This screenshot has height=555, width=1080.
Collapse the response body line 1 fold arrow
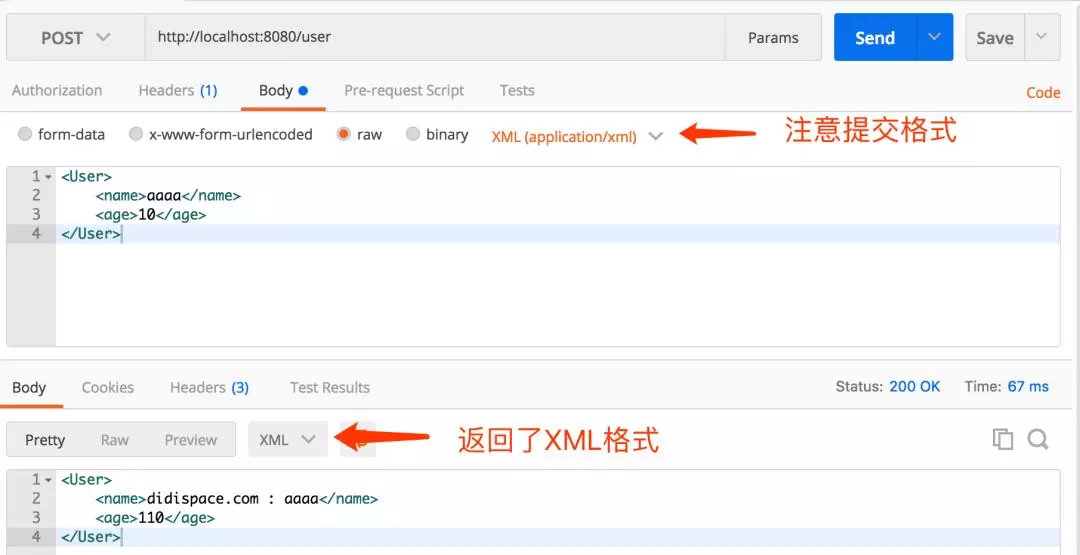48,480
